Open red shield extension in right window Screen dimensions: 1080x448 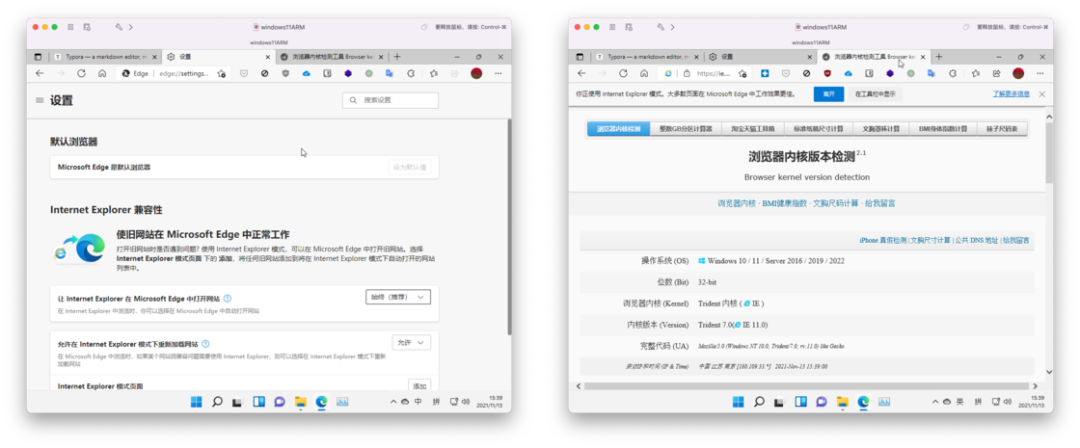click(828, 73)
